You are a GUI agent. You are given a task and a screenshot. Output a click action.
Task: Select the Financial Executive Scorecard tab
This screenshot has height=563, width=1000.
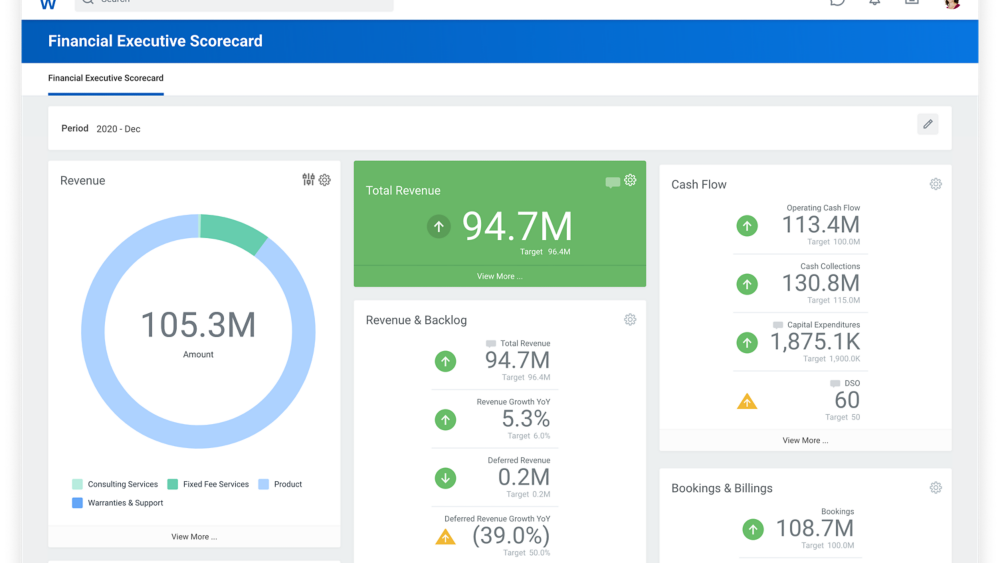coord(106,78)
